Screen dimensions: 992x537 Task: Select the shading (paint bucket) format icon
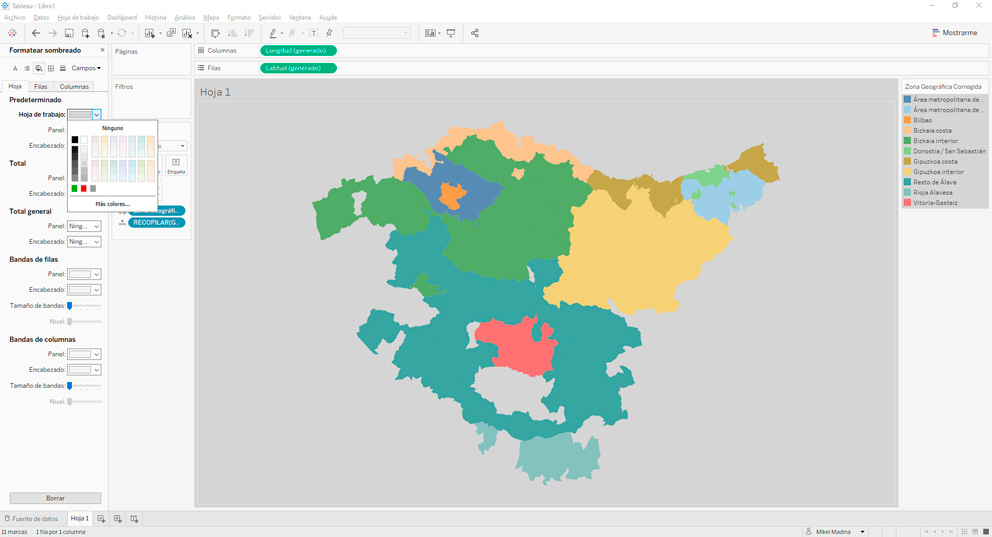[x=39, y=68]
